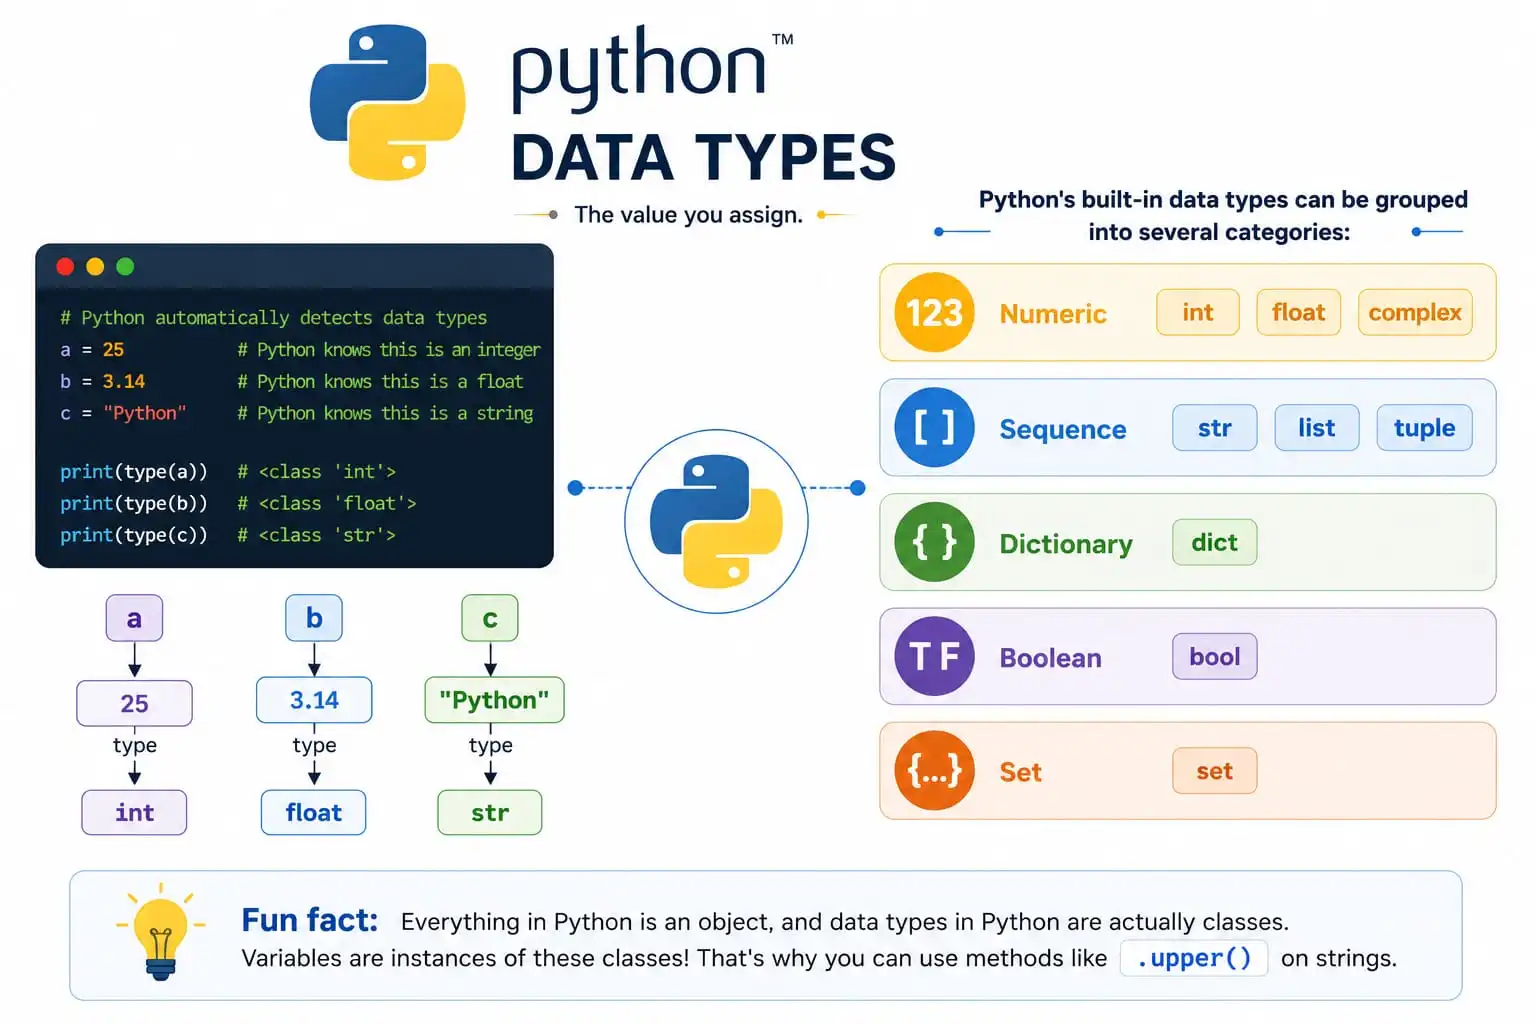Click the "type" label under "Python"
Viewport: 1536px width, 1024px height.
pos(490,745)
